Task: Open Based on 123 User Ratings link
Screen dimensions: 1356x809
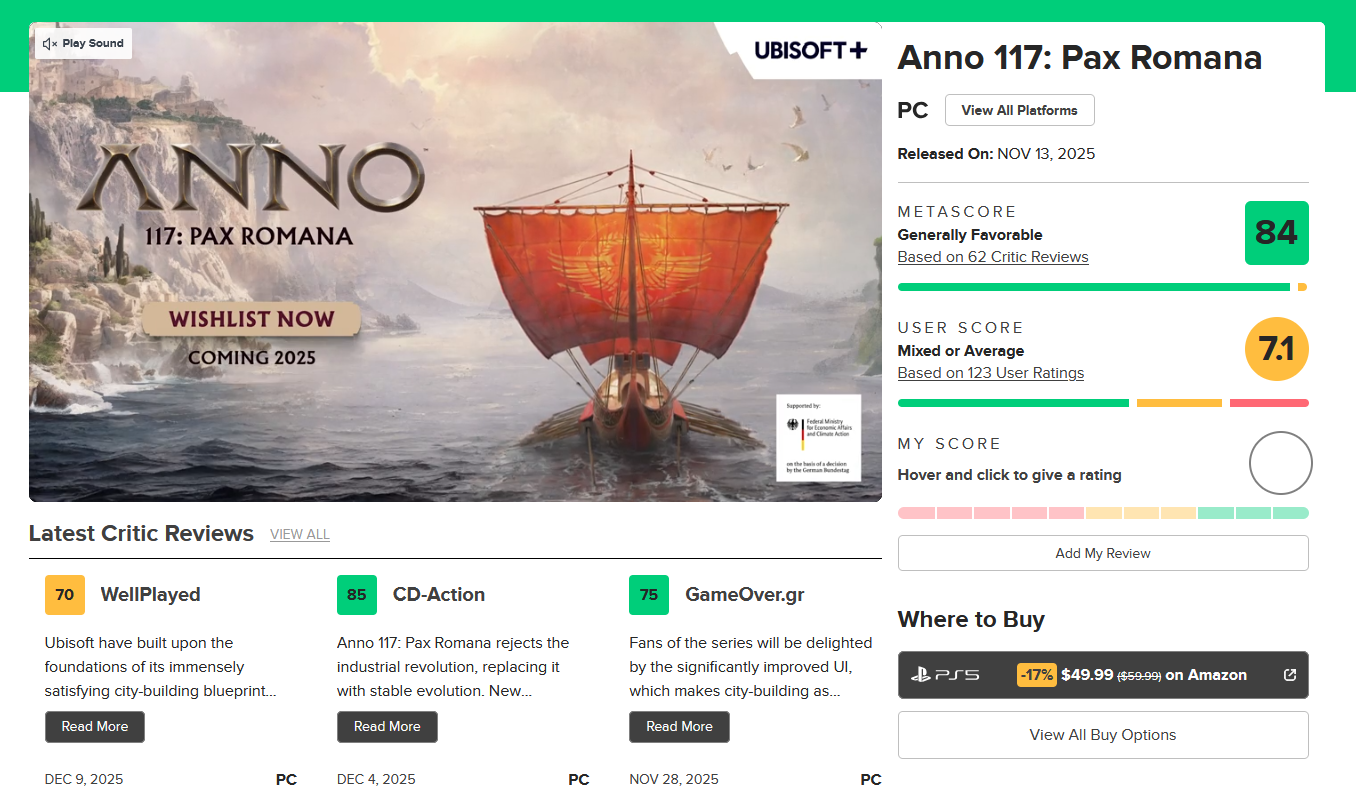Action: tap(991, 373)
